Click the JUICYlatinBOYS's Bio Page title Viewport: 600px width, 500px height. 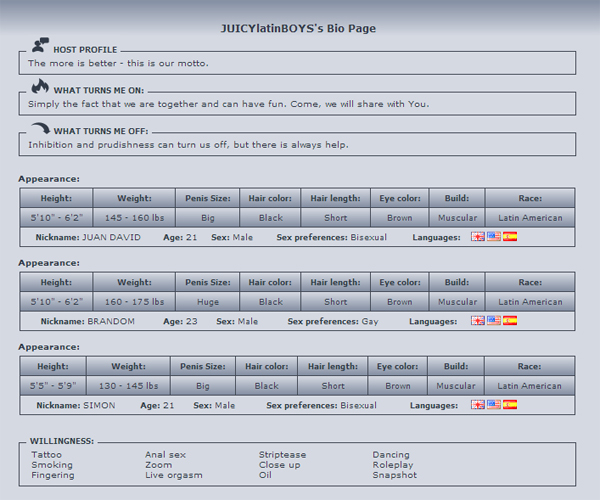[x=299, y=28]
